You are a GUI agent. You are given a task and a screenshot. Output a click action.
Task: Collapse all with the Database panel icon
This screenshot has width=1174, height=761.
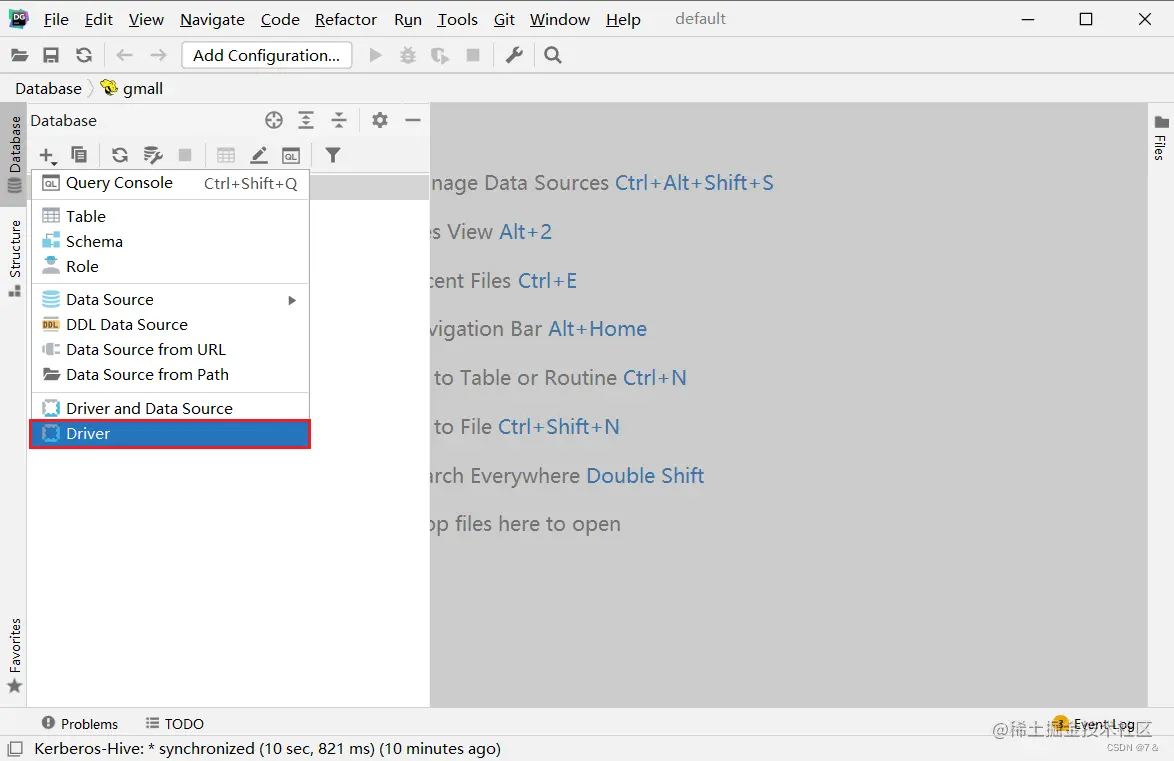point(339,120)
